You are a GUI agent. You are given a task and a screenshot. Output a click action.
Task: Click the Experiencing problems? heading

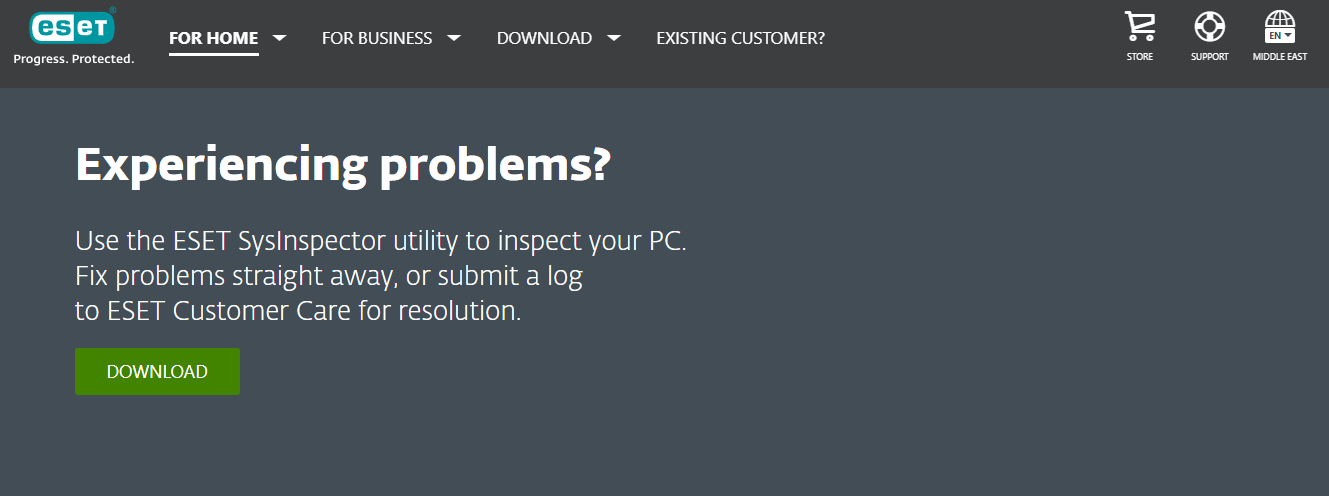pyautogui.click(x=342, y=164)
